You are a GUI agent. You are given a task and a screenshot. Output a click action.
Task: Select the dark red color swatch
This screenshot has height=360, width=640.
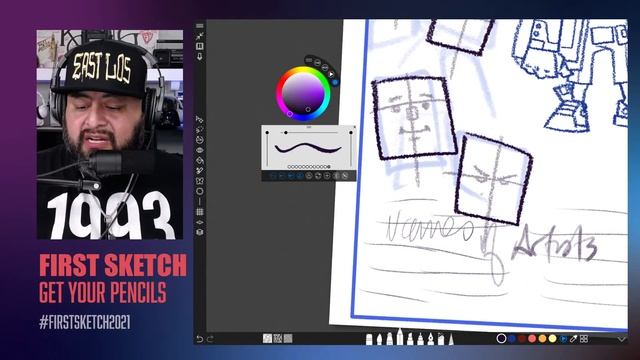(x=522, y=338)
